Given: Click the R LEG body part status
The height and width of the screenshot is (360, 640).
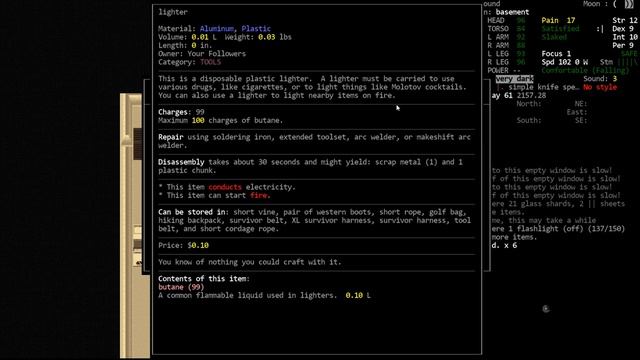Looking at the screenshot, I should pos(506,62).
